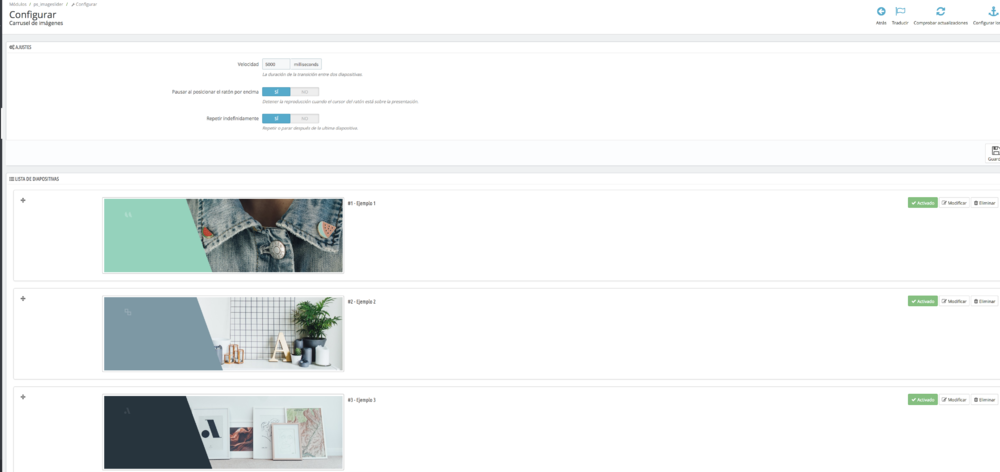The image size is (1000, 472).
Task: Open the plant and letter A thumbnail
Action: coord(223,334)
